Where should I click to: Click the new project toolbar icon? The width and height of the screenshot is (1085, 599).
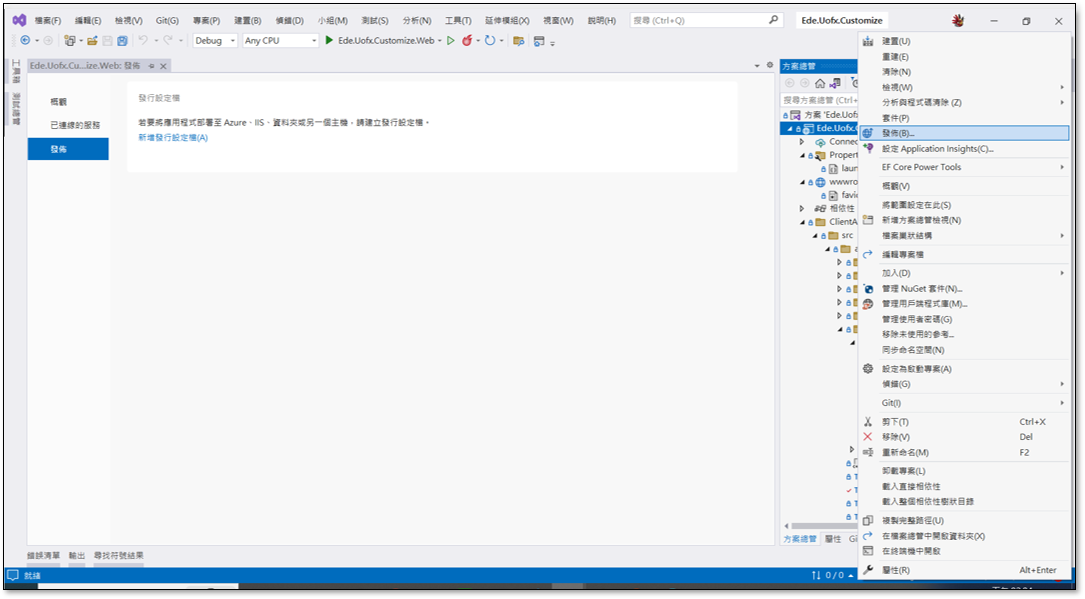pos(69,41)
